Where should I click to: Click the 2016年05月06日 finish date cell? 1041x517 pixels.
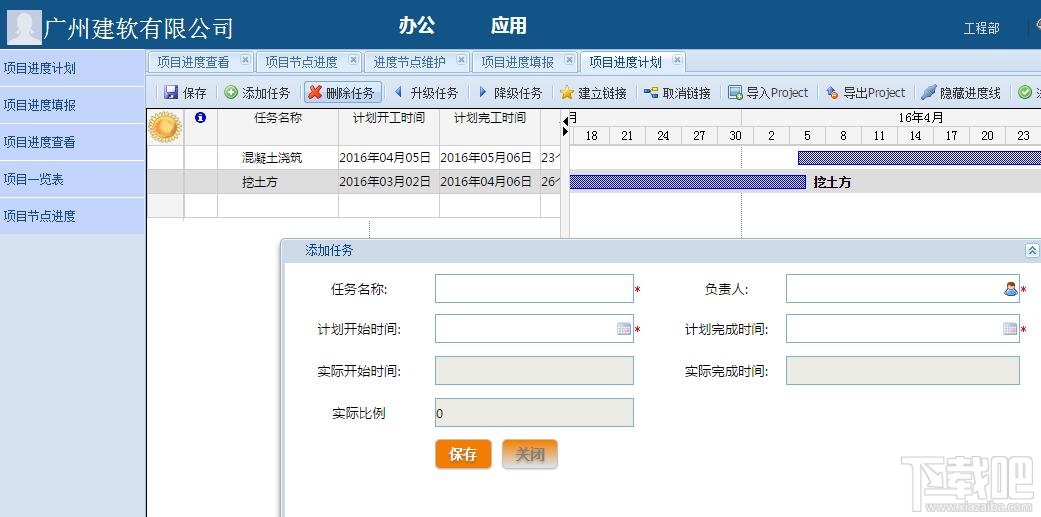[490, 158]
